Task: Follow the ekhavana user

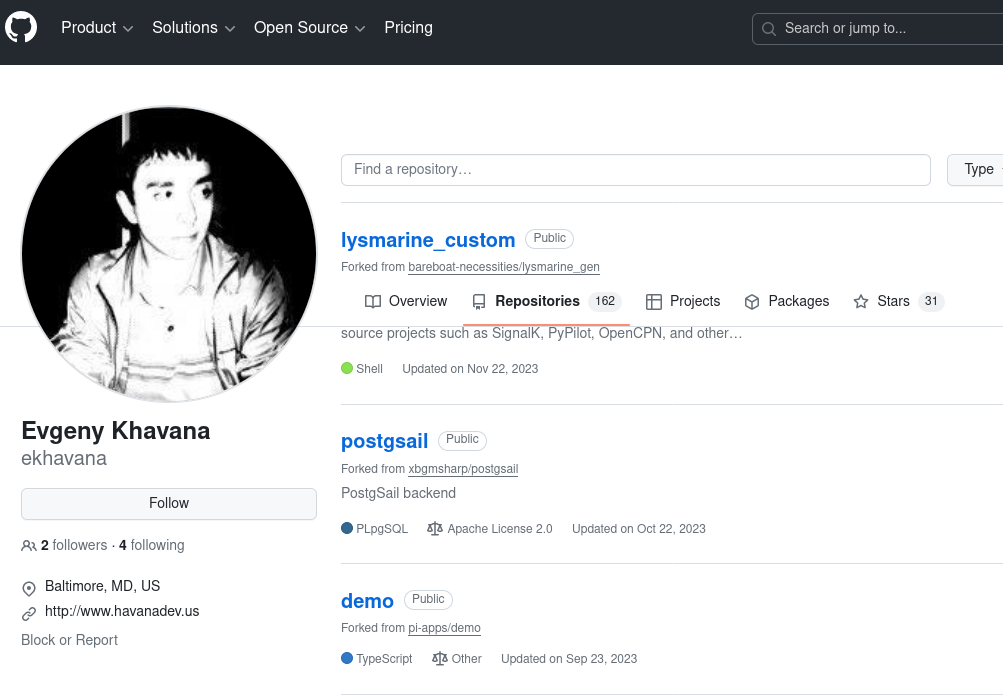Action: (x=169, y=504)
